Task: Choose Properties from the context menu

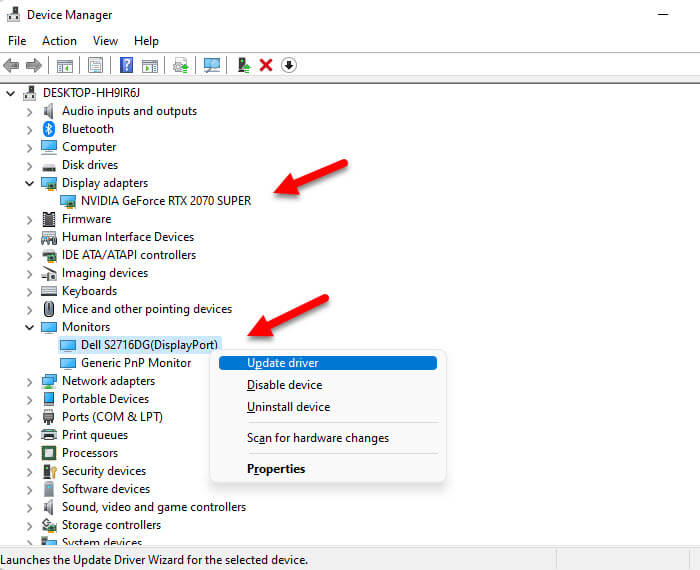Action: point(276,469)
